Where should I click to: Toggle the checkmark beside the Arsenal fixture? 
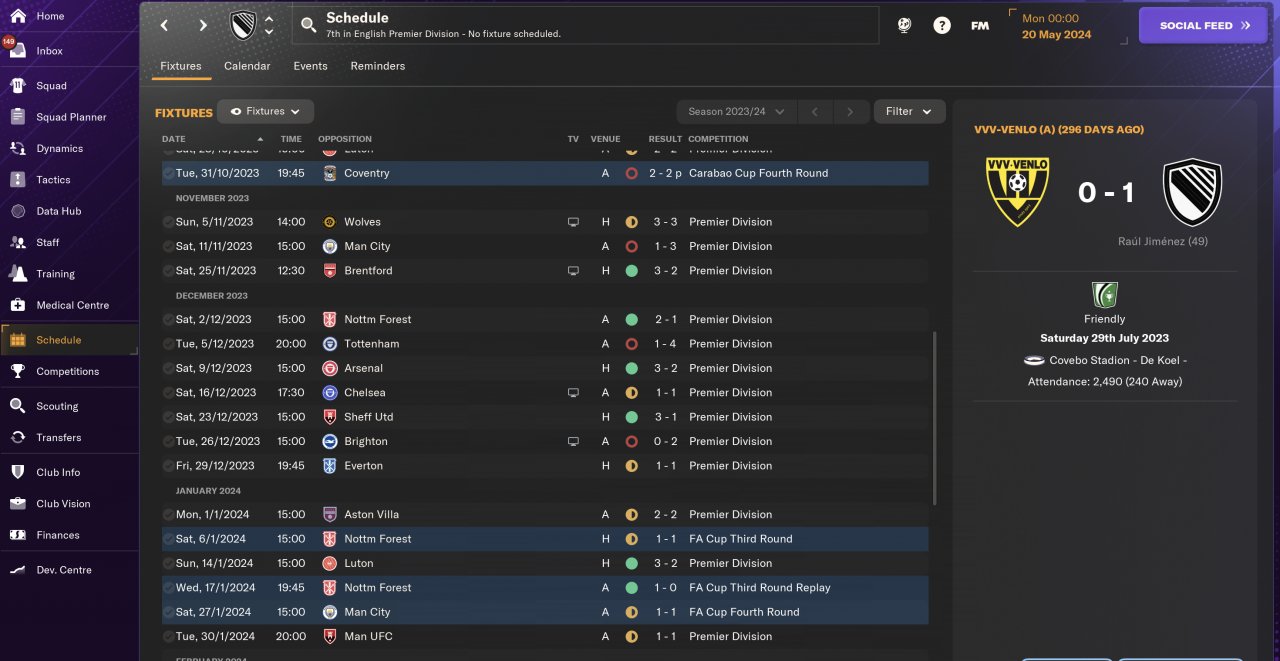pyautogui.click(x=168, y=368)
